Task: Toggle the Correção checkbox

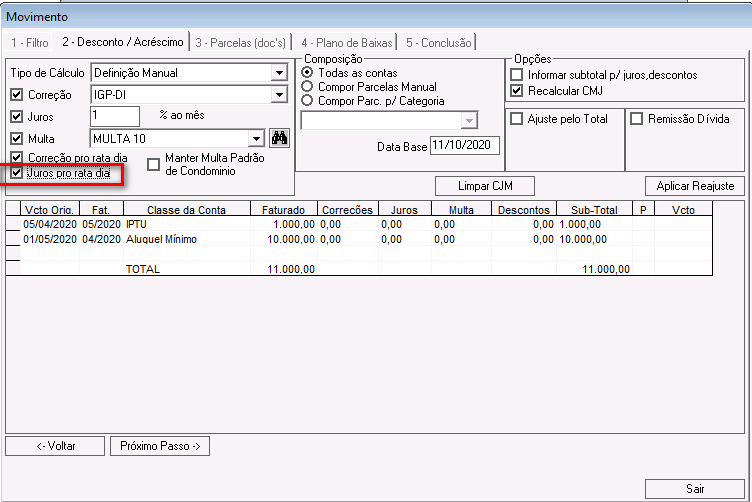Action: 17,94
